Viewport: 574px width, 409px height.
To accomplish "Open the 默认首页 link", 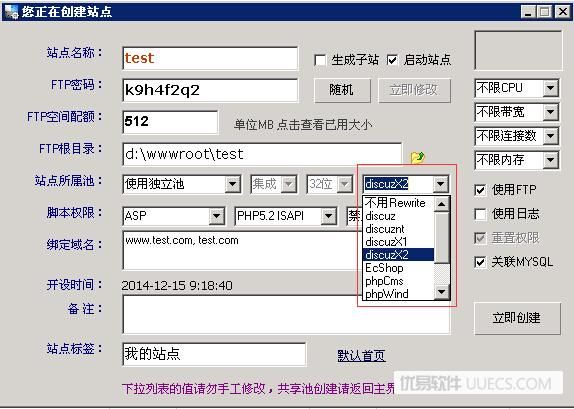I will point(361,355).
